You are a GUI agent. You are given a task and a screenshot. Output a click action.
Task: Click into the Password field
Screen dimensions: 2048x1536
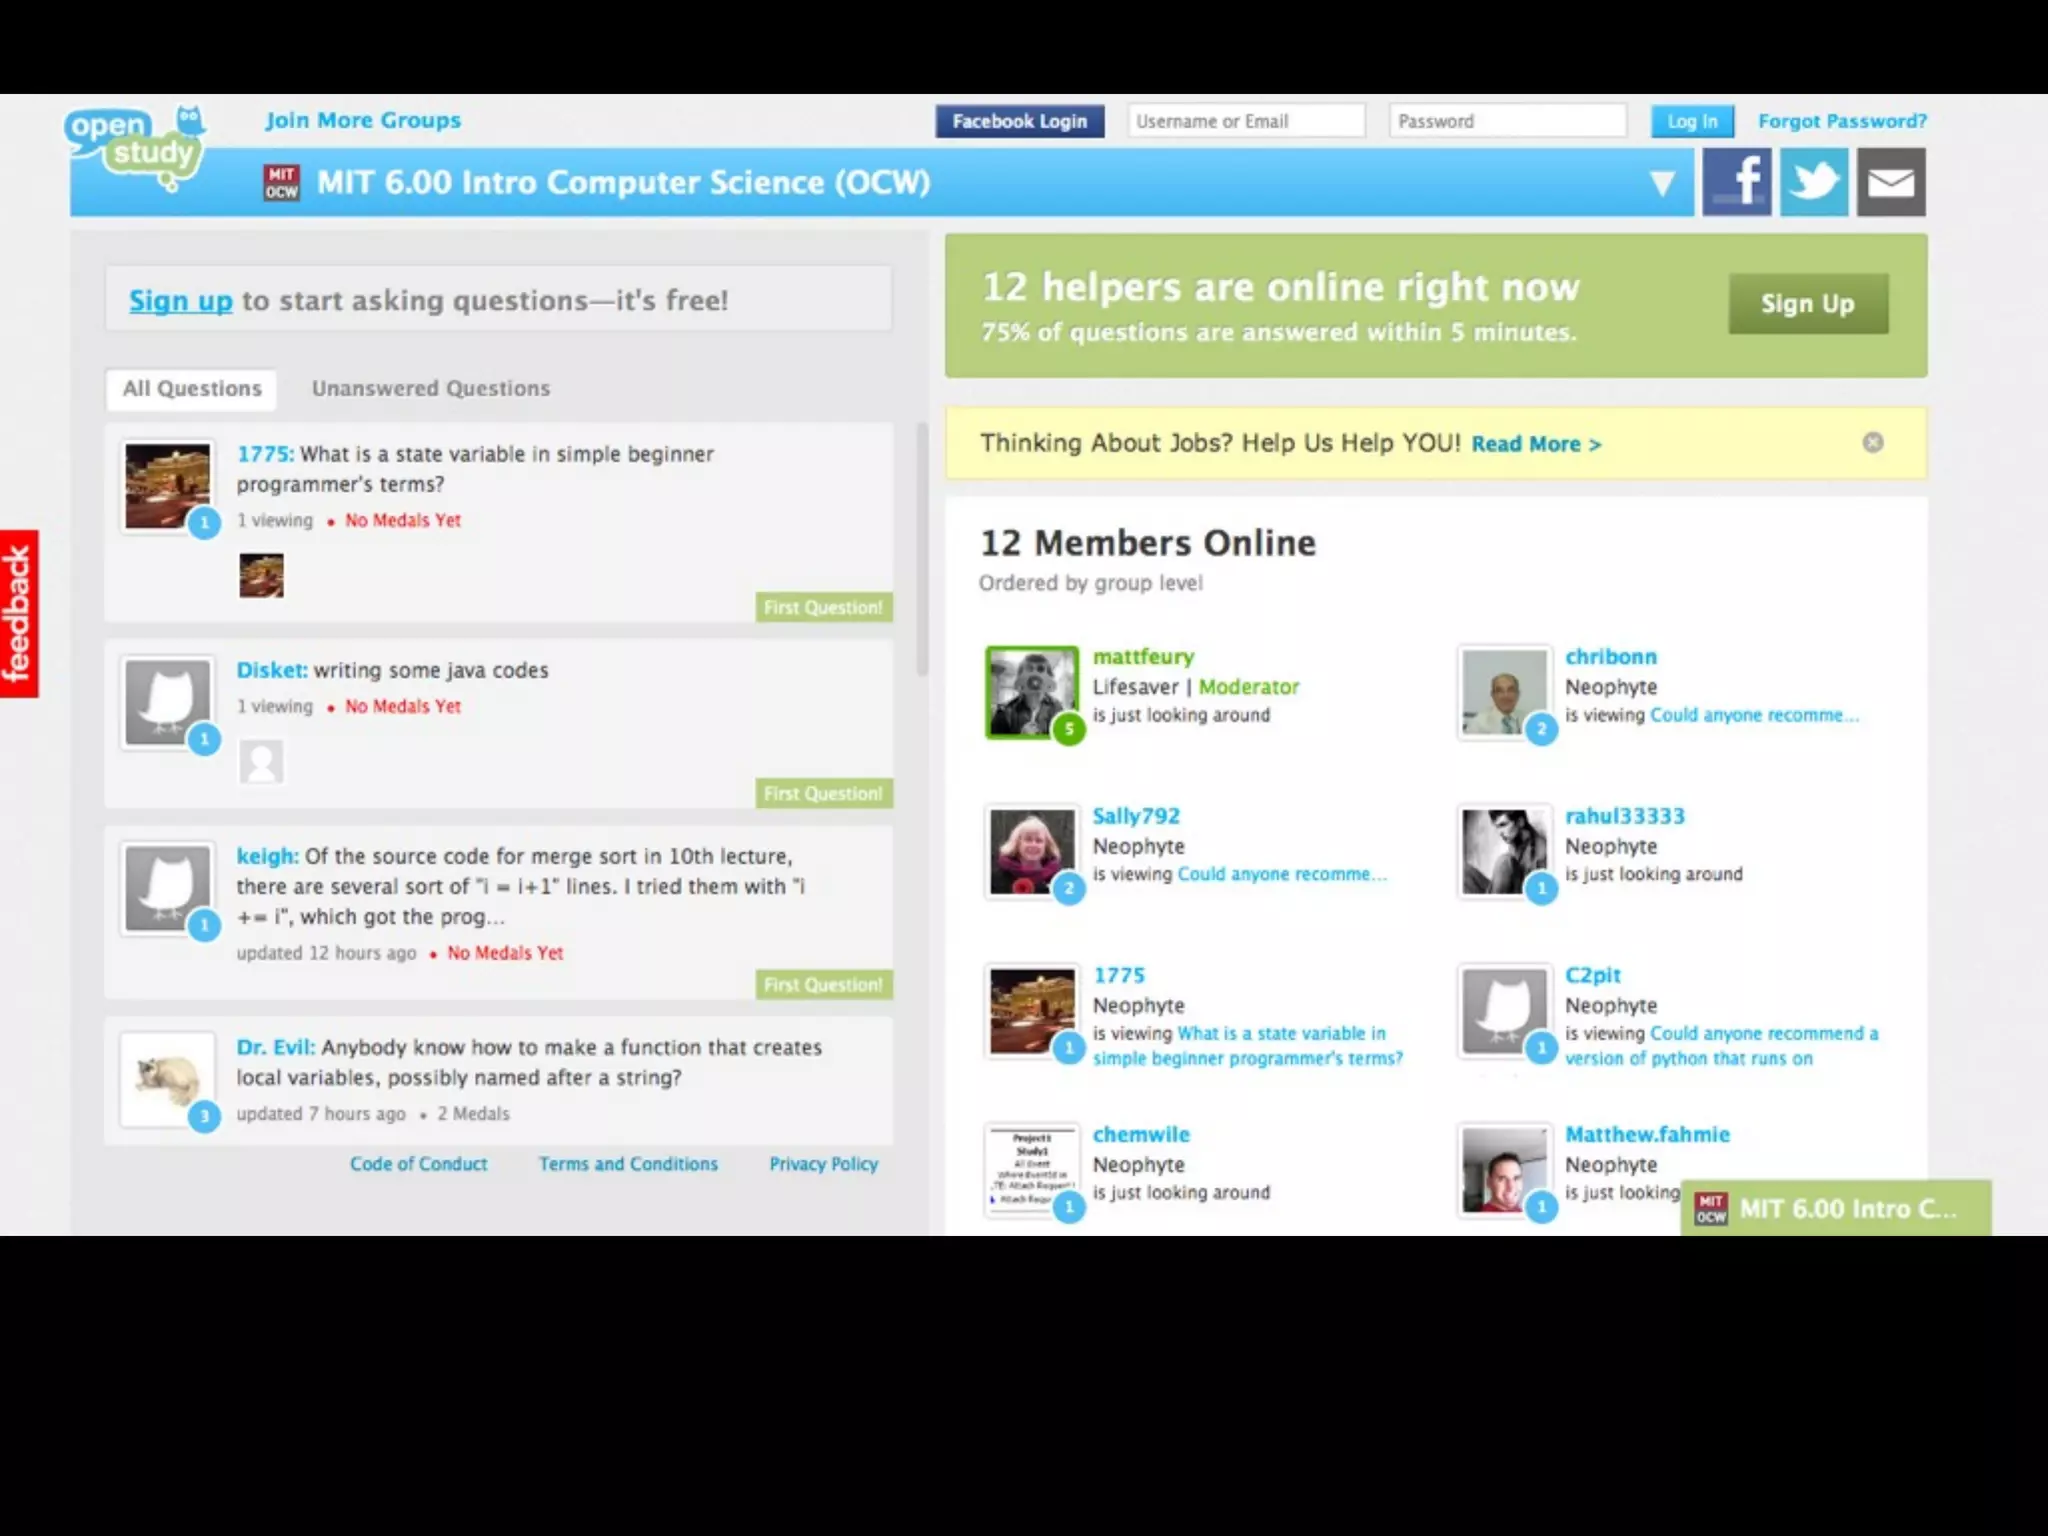tap(1506, 121)
